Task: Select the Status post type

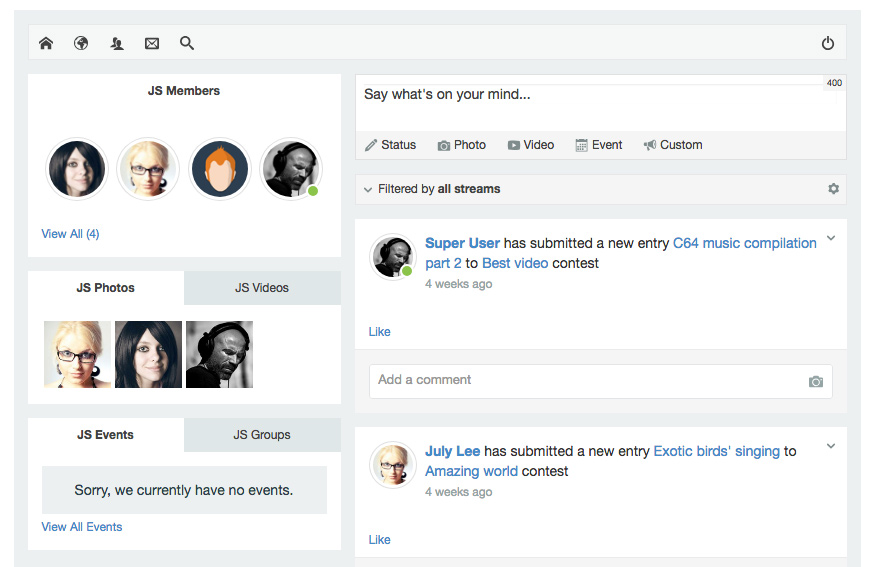Action: point(391,145)
